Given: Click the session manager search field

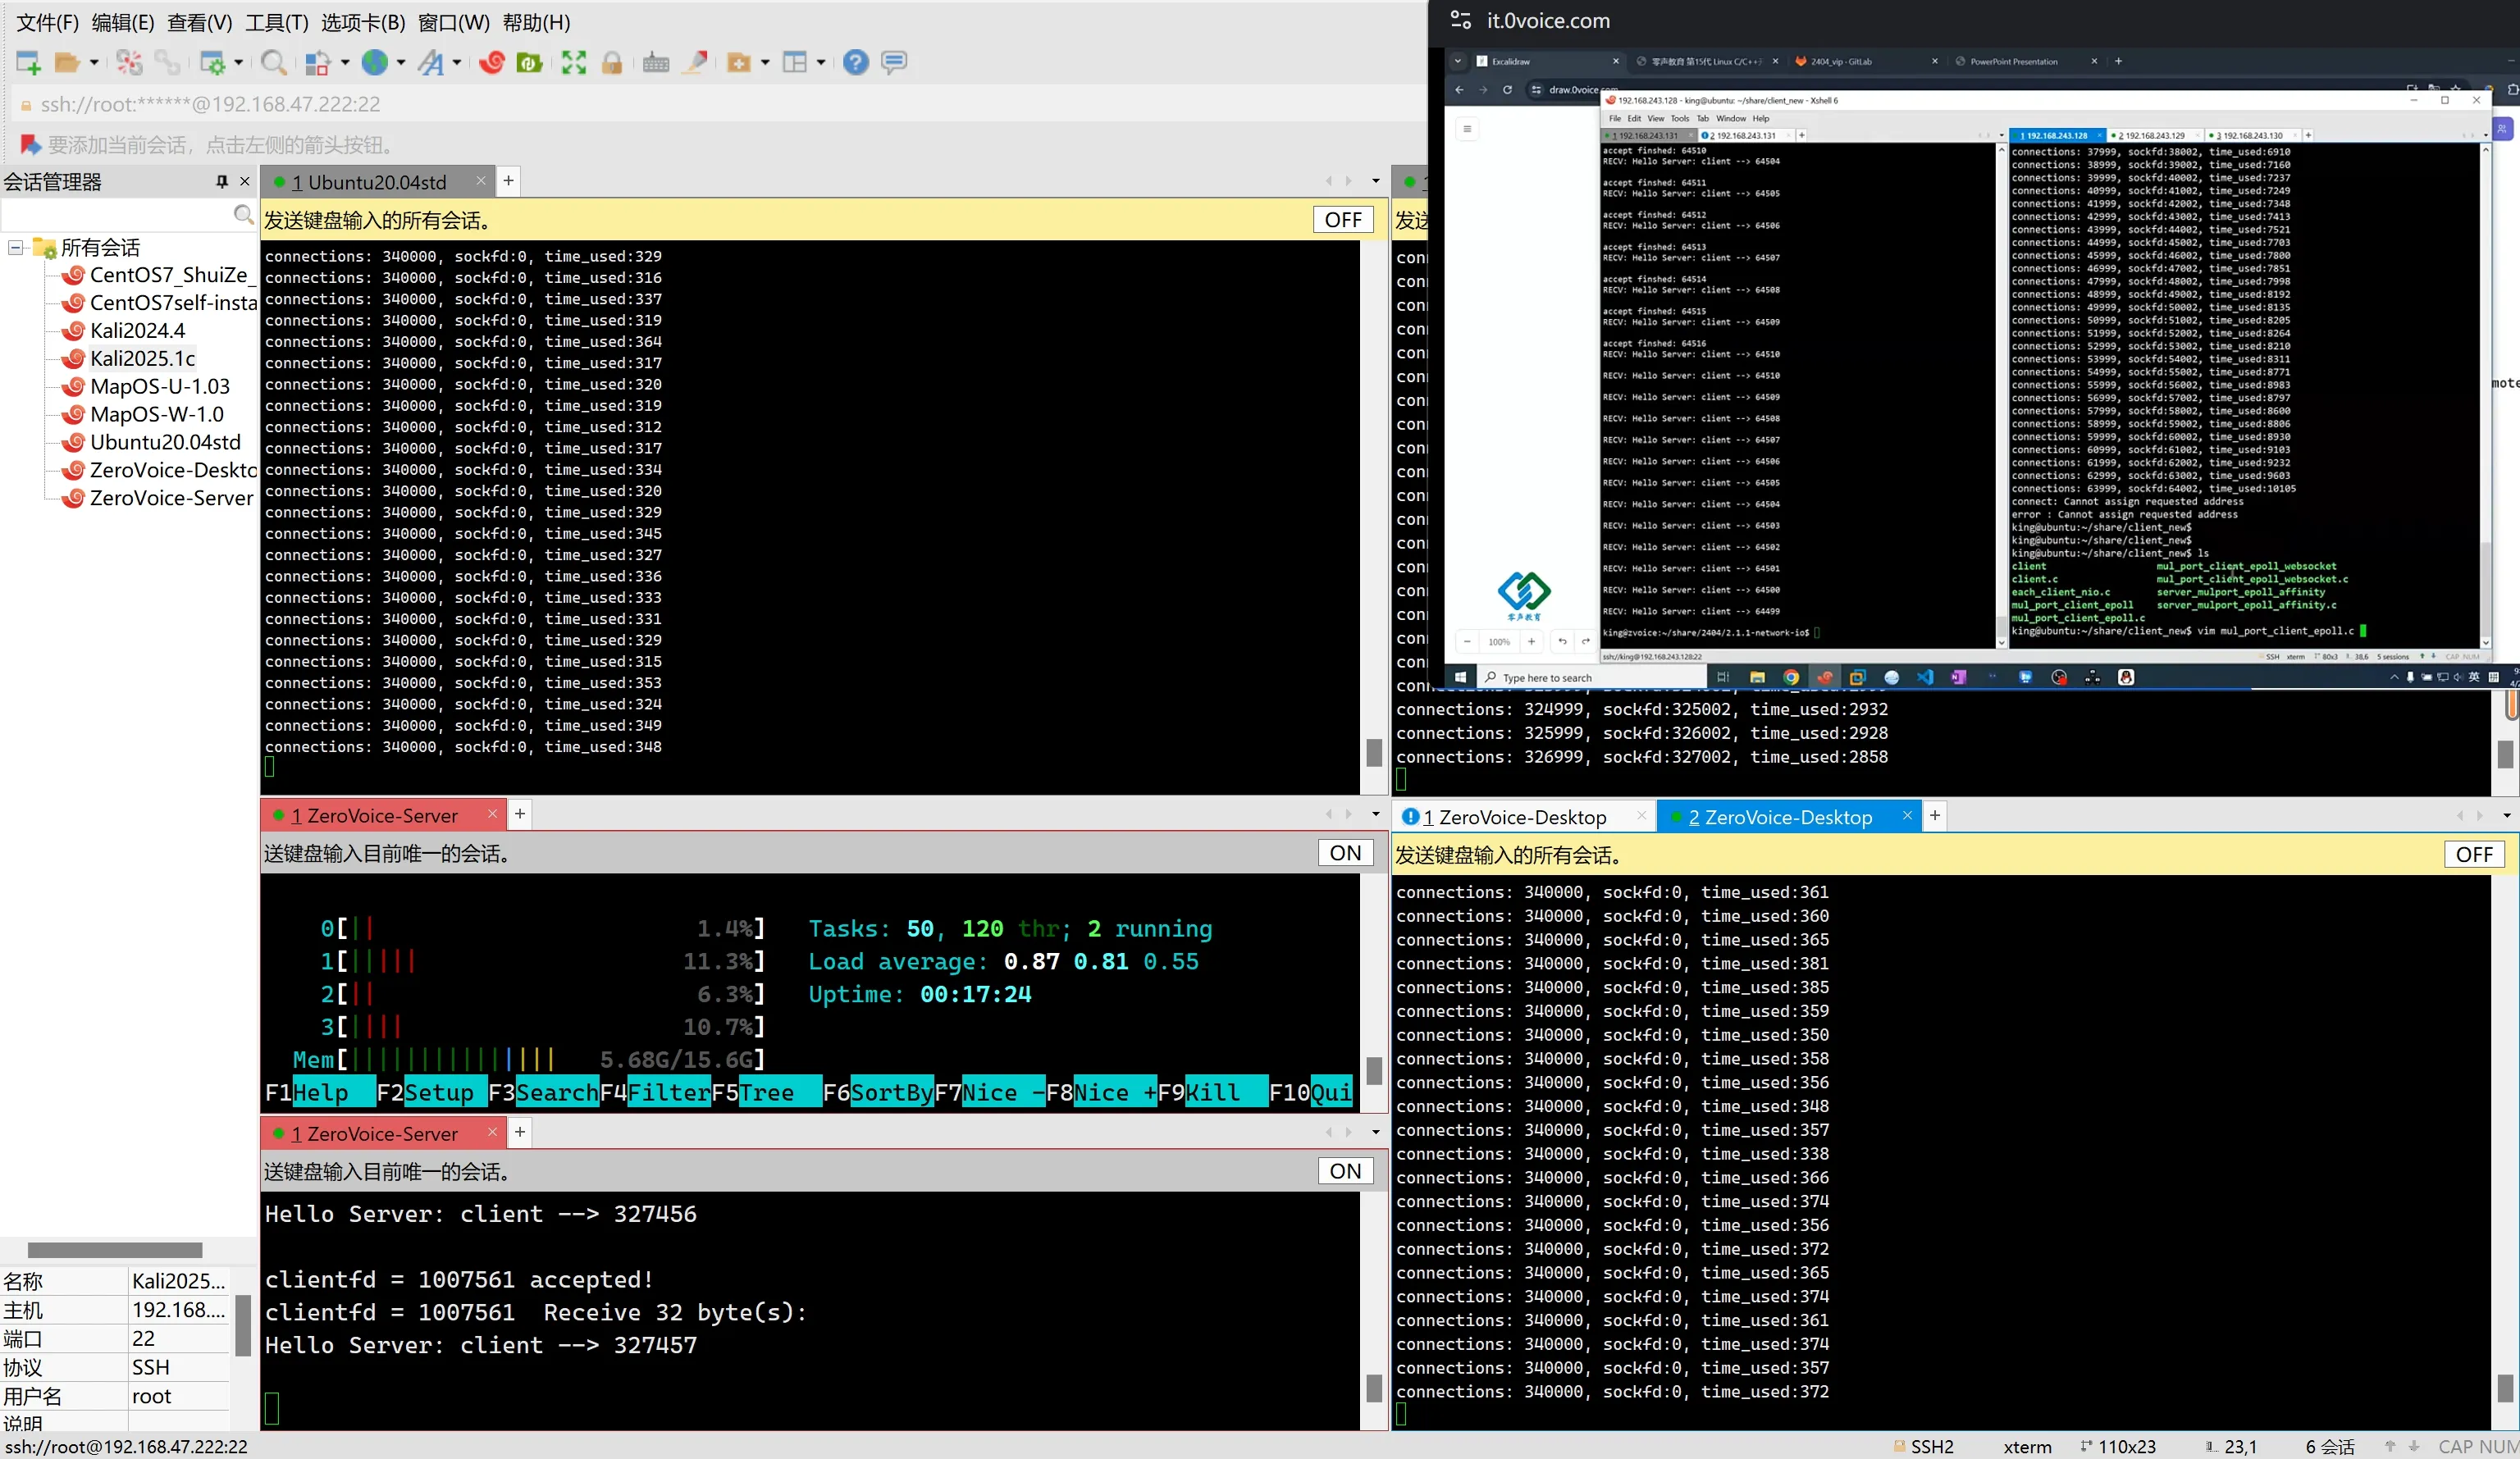Looking at the screenshot, I should pyautogui.click(x=115, y=214).
